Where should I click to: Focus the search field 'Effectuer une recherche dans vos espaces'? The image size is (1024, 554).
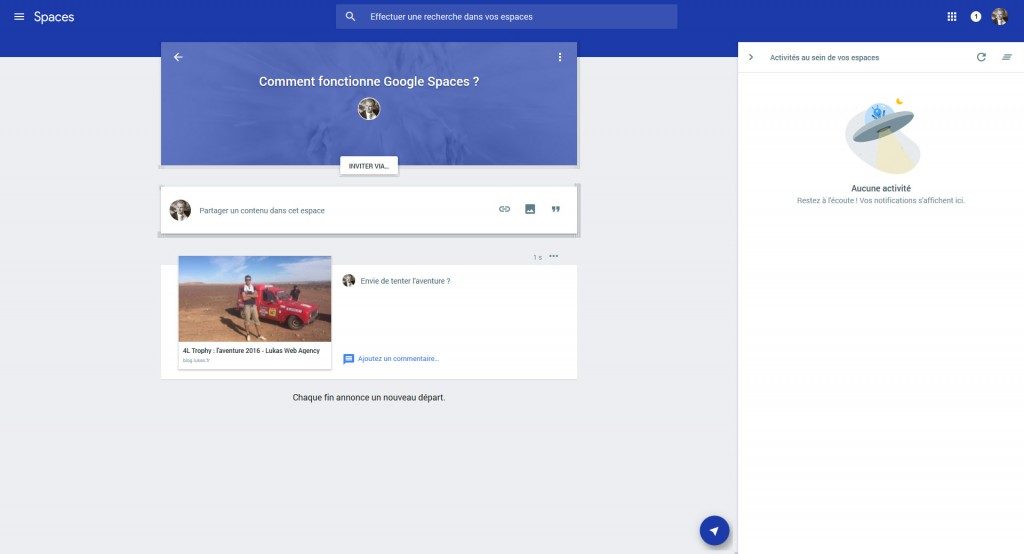click(x=506, y=16)
